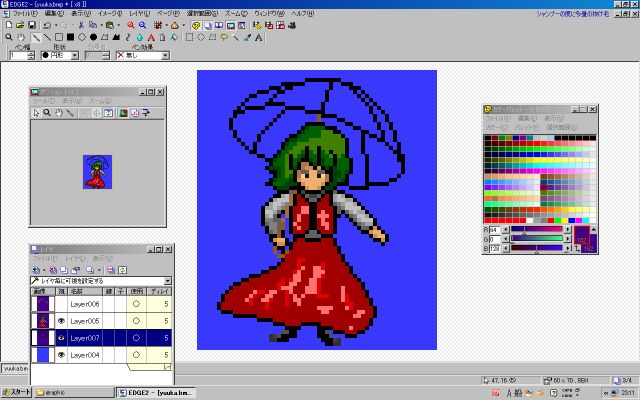Open the ヘルプ (Help) menu
This screenshot has width=640, height=400.
point(302,13)
